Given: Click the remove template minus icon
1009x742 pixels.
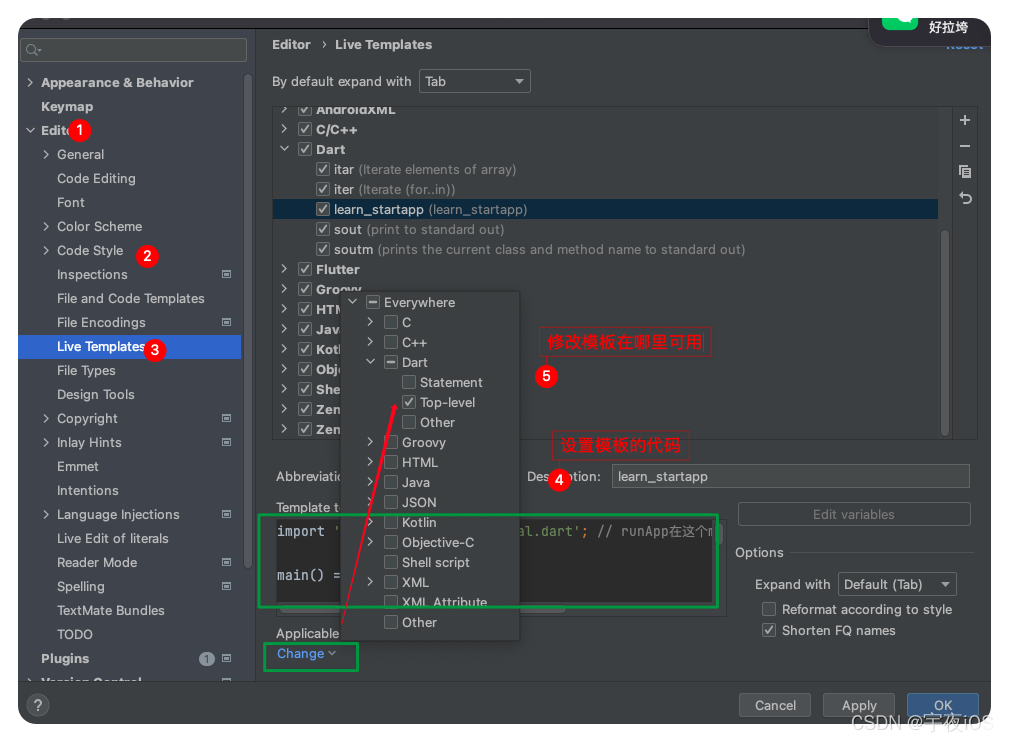Looking at the screenshot, I should 965,146.
